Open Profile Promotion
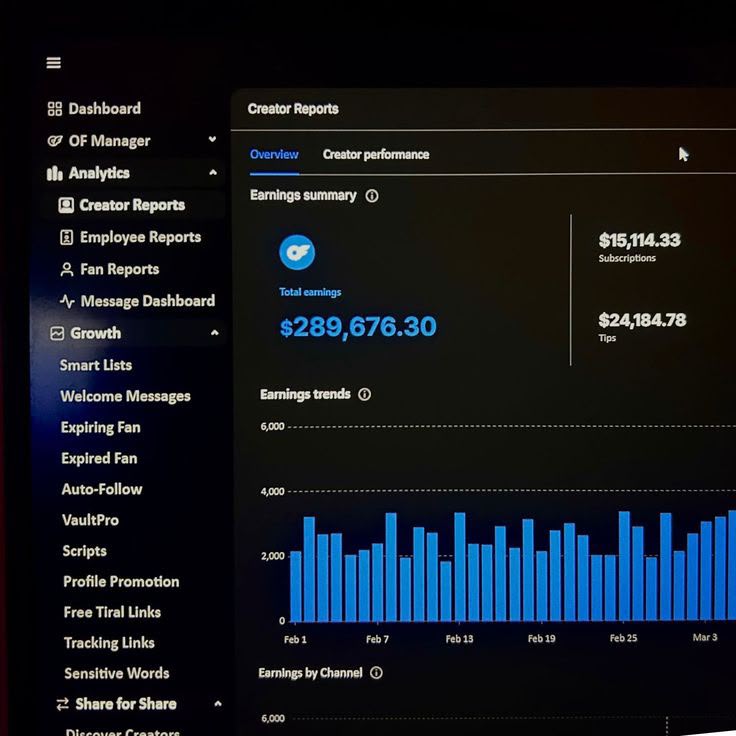 (121, 582)
